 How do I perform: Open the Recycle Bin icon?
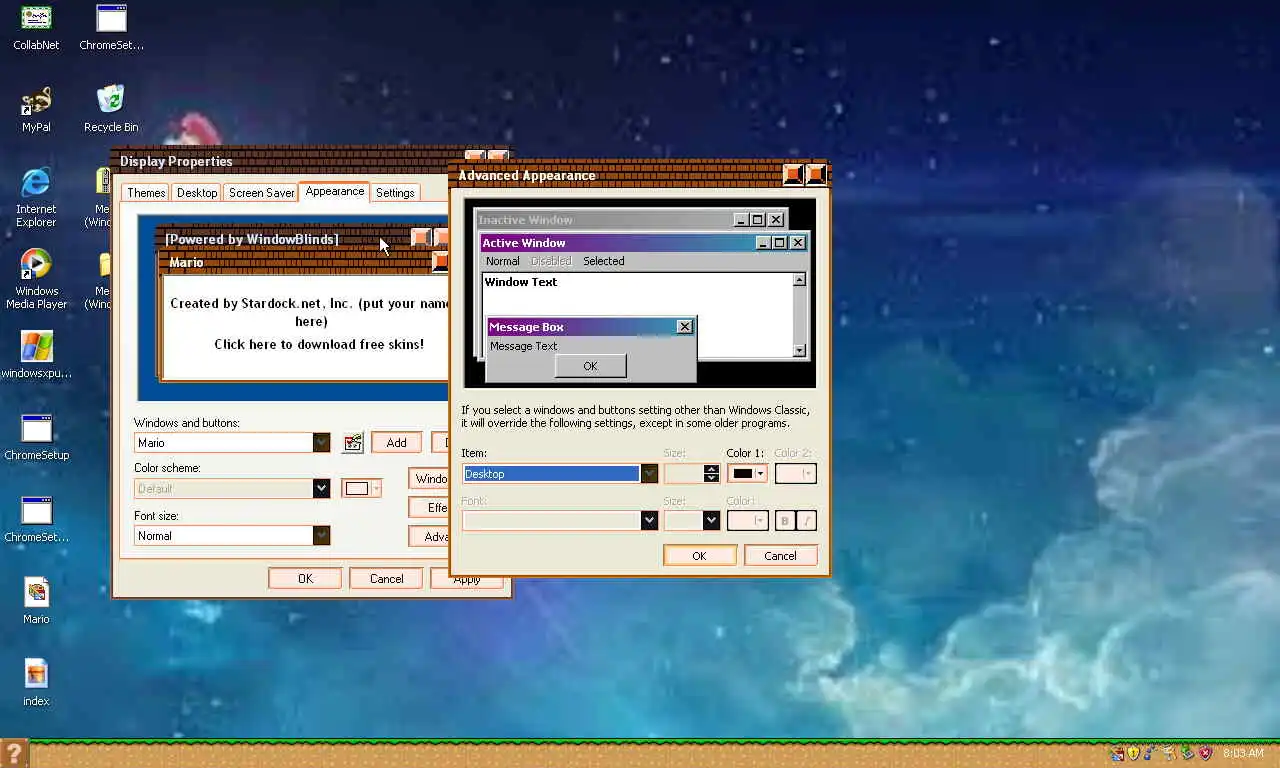(x=111, y=110)
